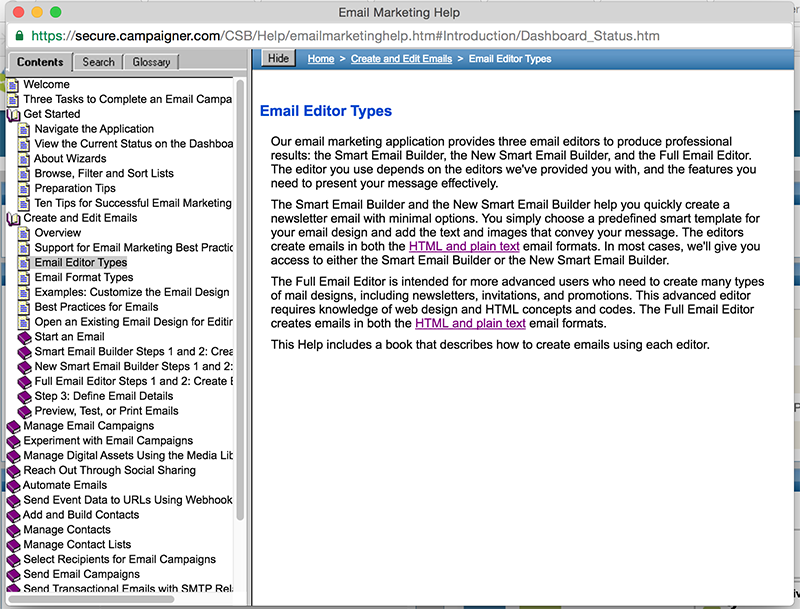Click the Navigate the Application page icon
This screenshot has width=800, height=609.
pyautogui.click(x=24, y=130)
